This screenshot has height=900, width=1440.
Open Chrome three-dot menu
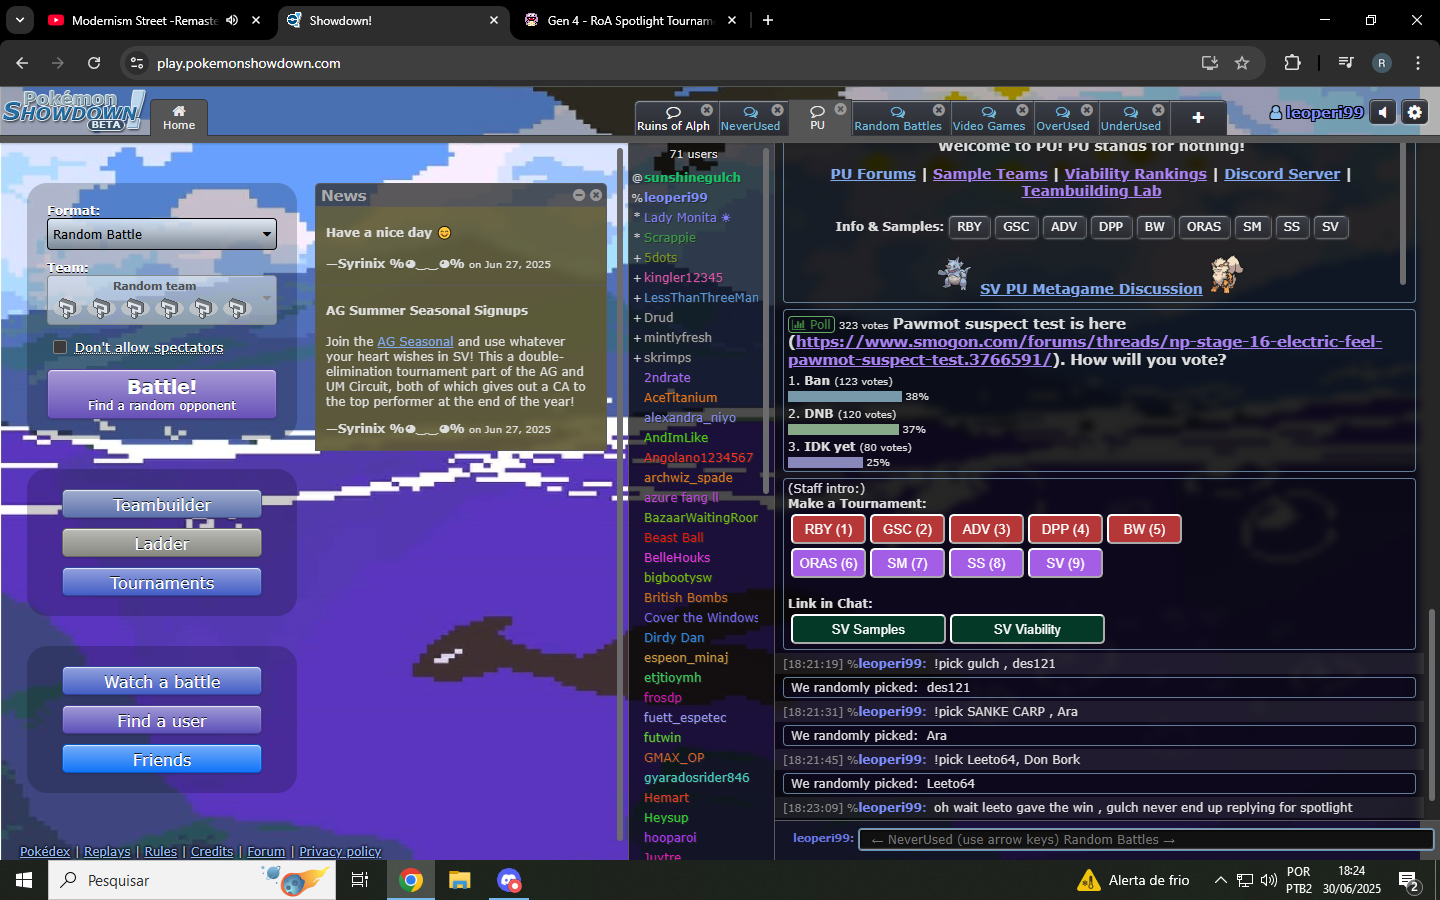pos(1418,63)
